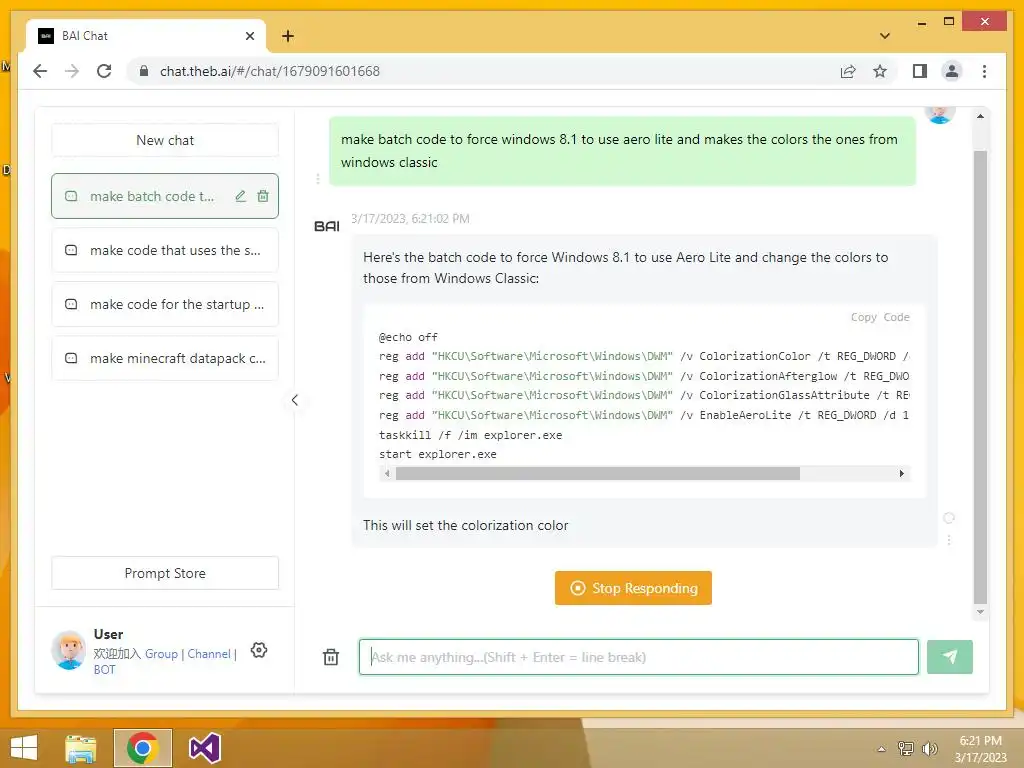This screenshot has height=768, width=1024.
Task: Open 'make code that uses the s...' chat
Action: (x=165, y=250)
